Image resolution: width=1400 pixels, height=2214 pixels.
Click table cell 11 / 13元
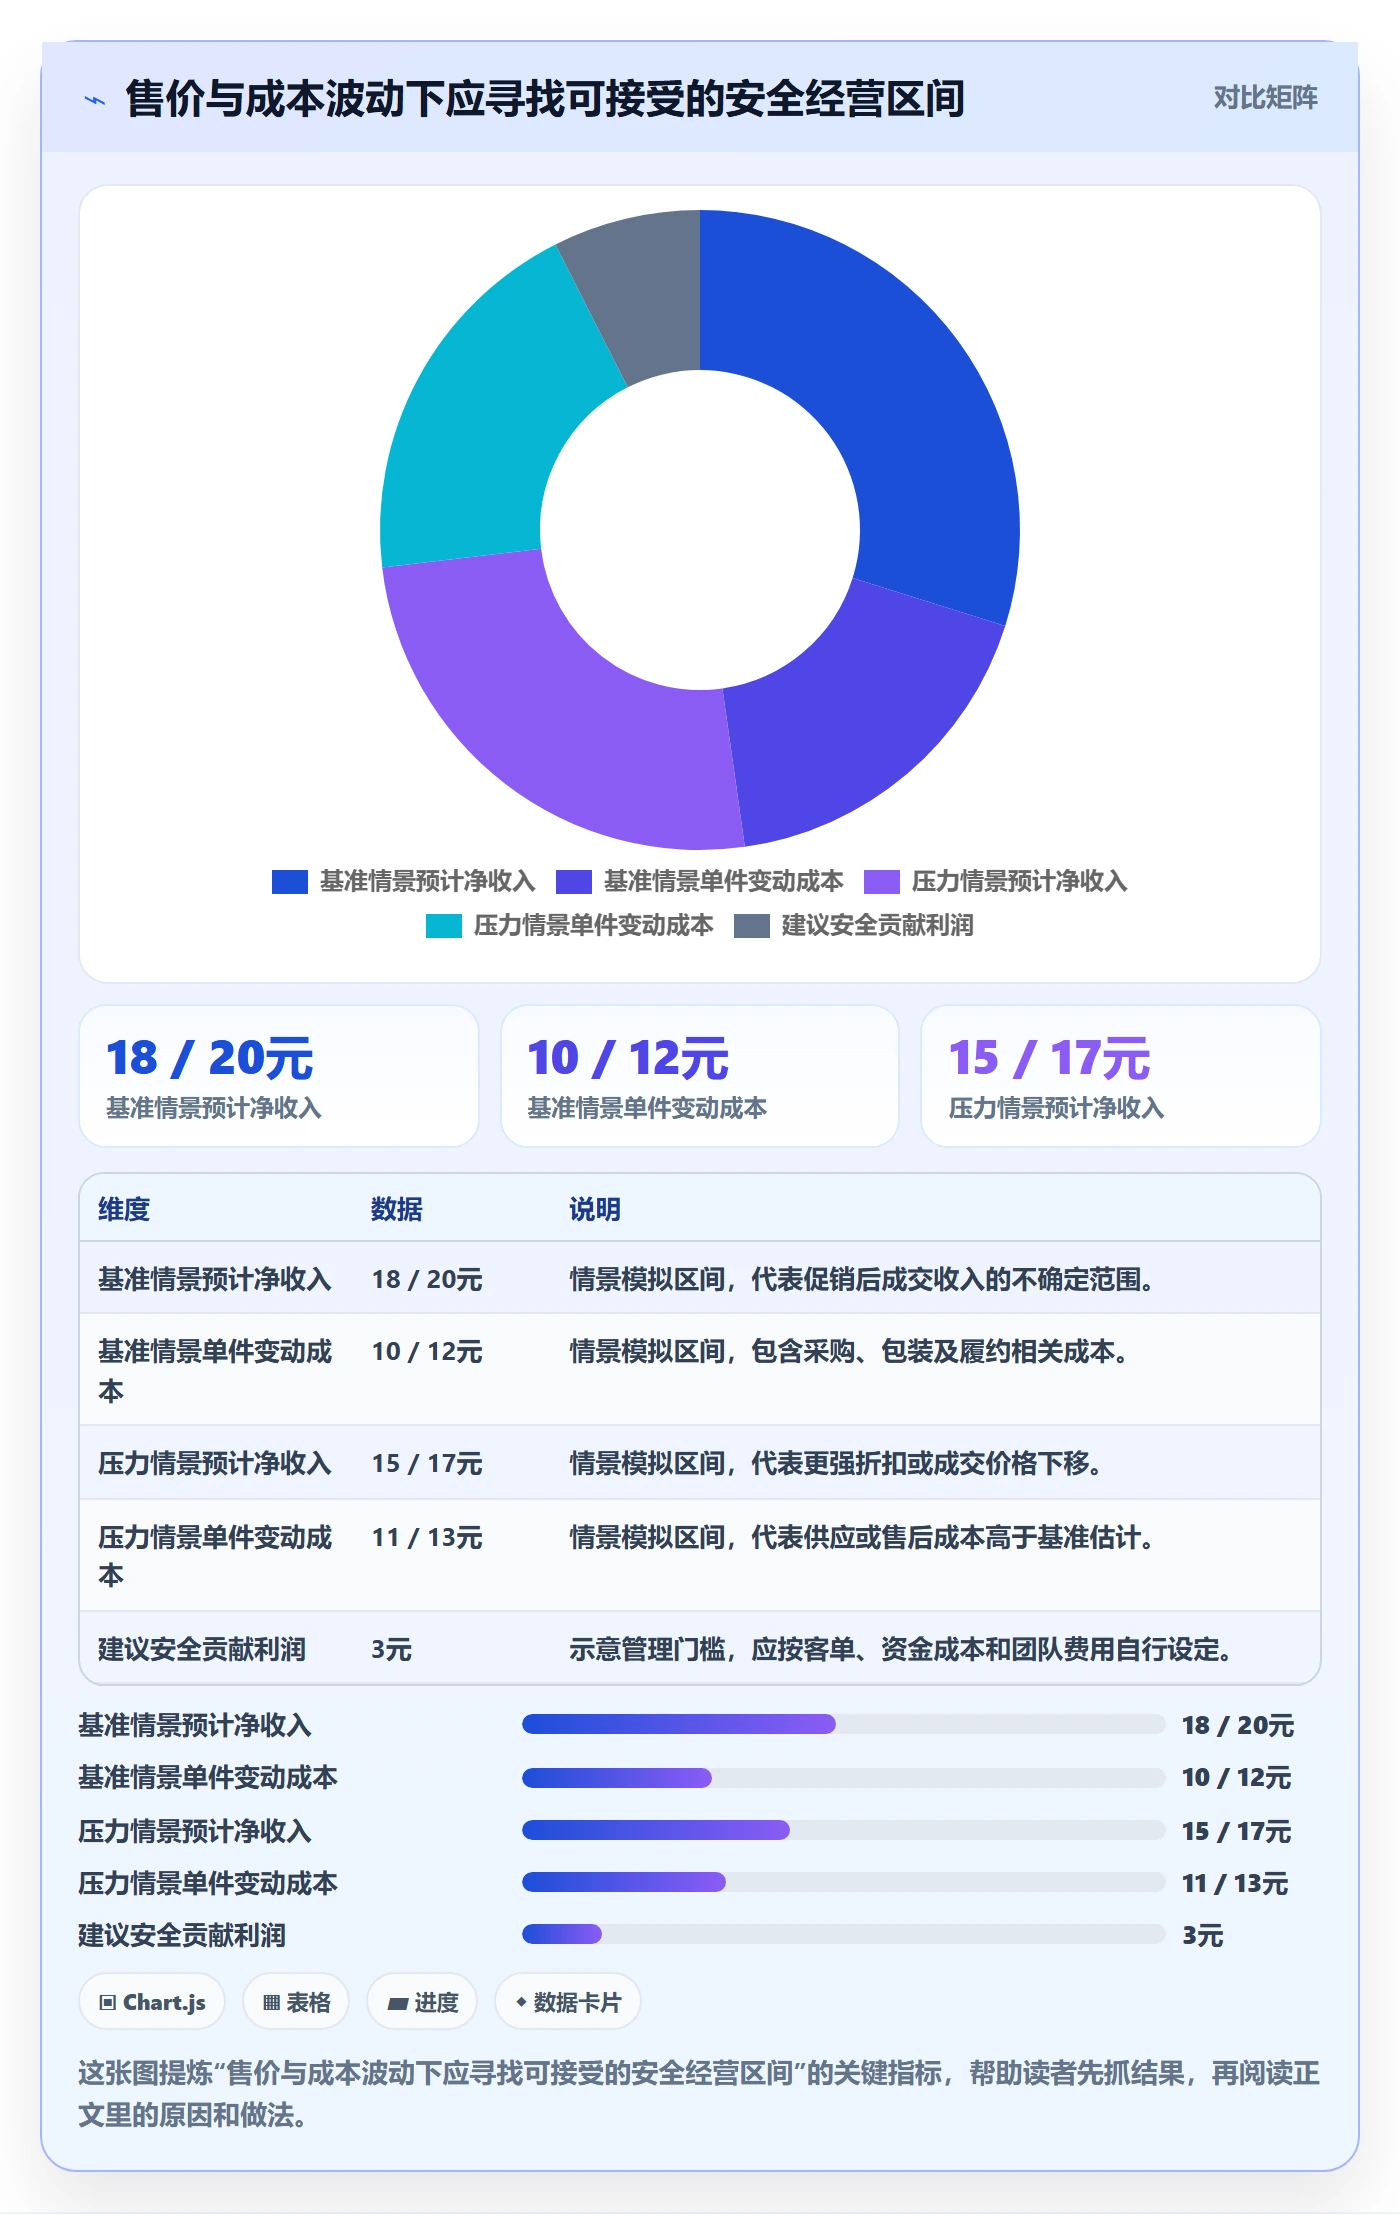(x=427, y=1537)
